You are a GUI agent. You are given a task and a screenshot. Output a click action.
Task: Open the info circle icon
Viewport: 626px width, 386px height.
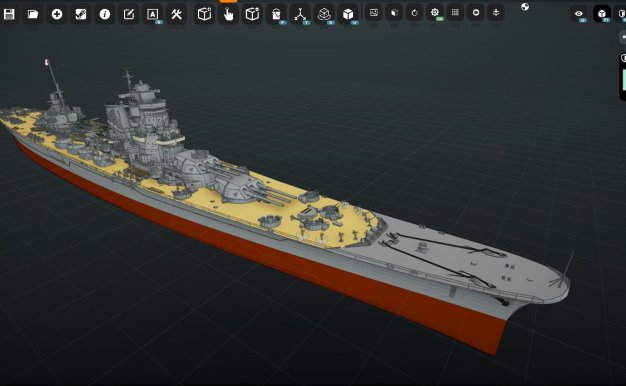[105, 14]
